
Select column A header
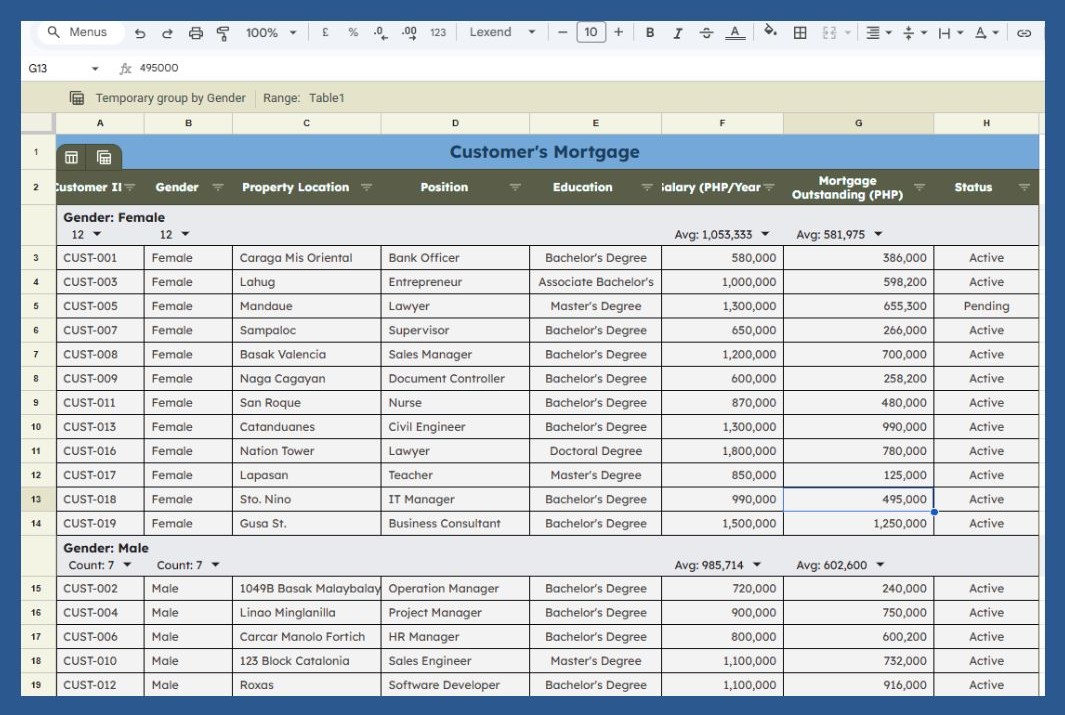(x=100, y=123)
